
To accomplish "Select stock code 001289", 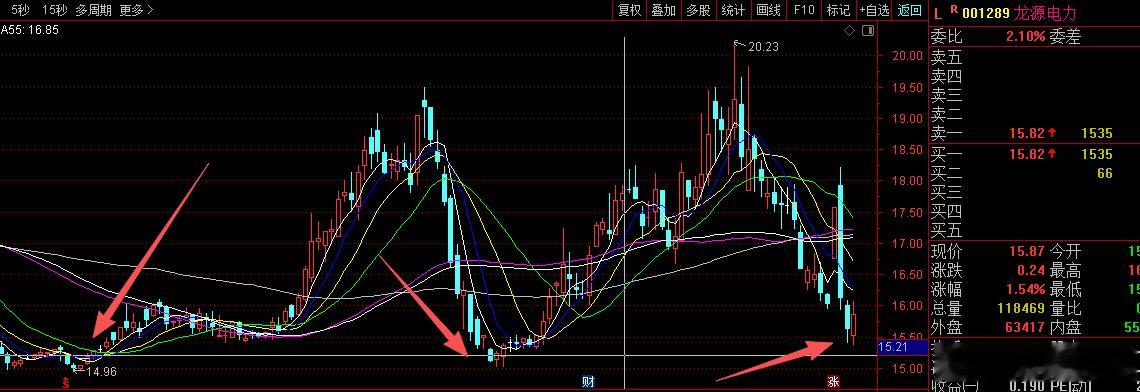I will [x=986, y=13].
